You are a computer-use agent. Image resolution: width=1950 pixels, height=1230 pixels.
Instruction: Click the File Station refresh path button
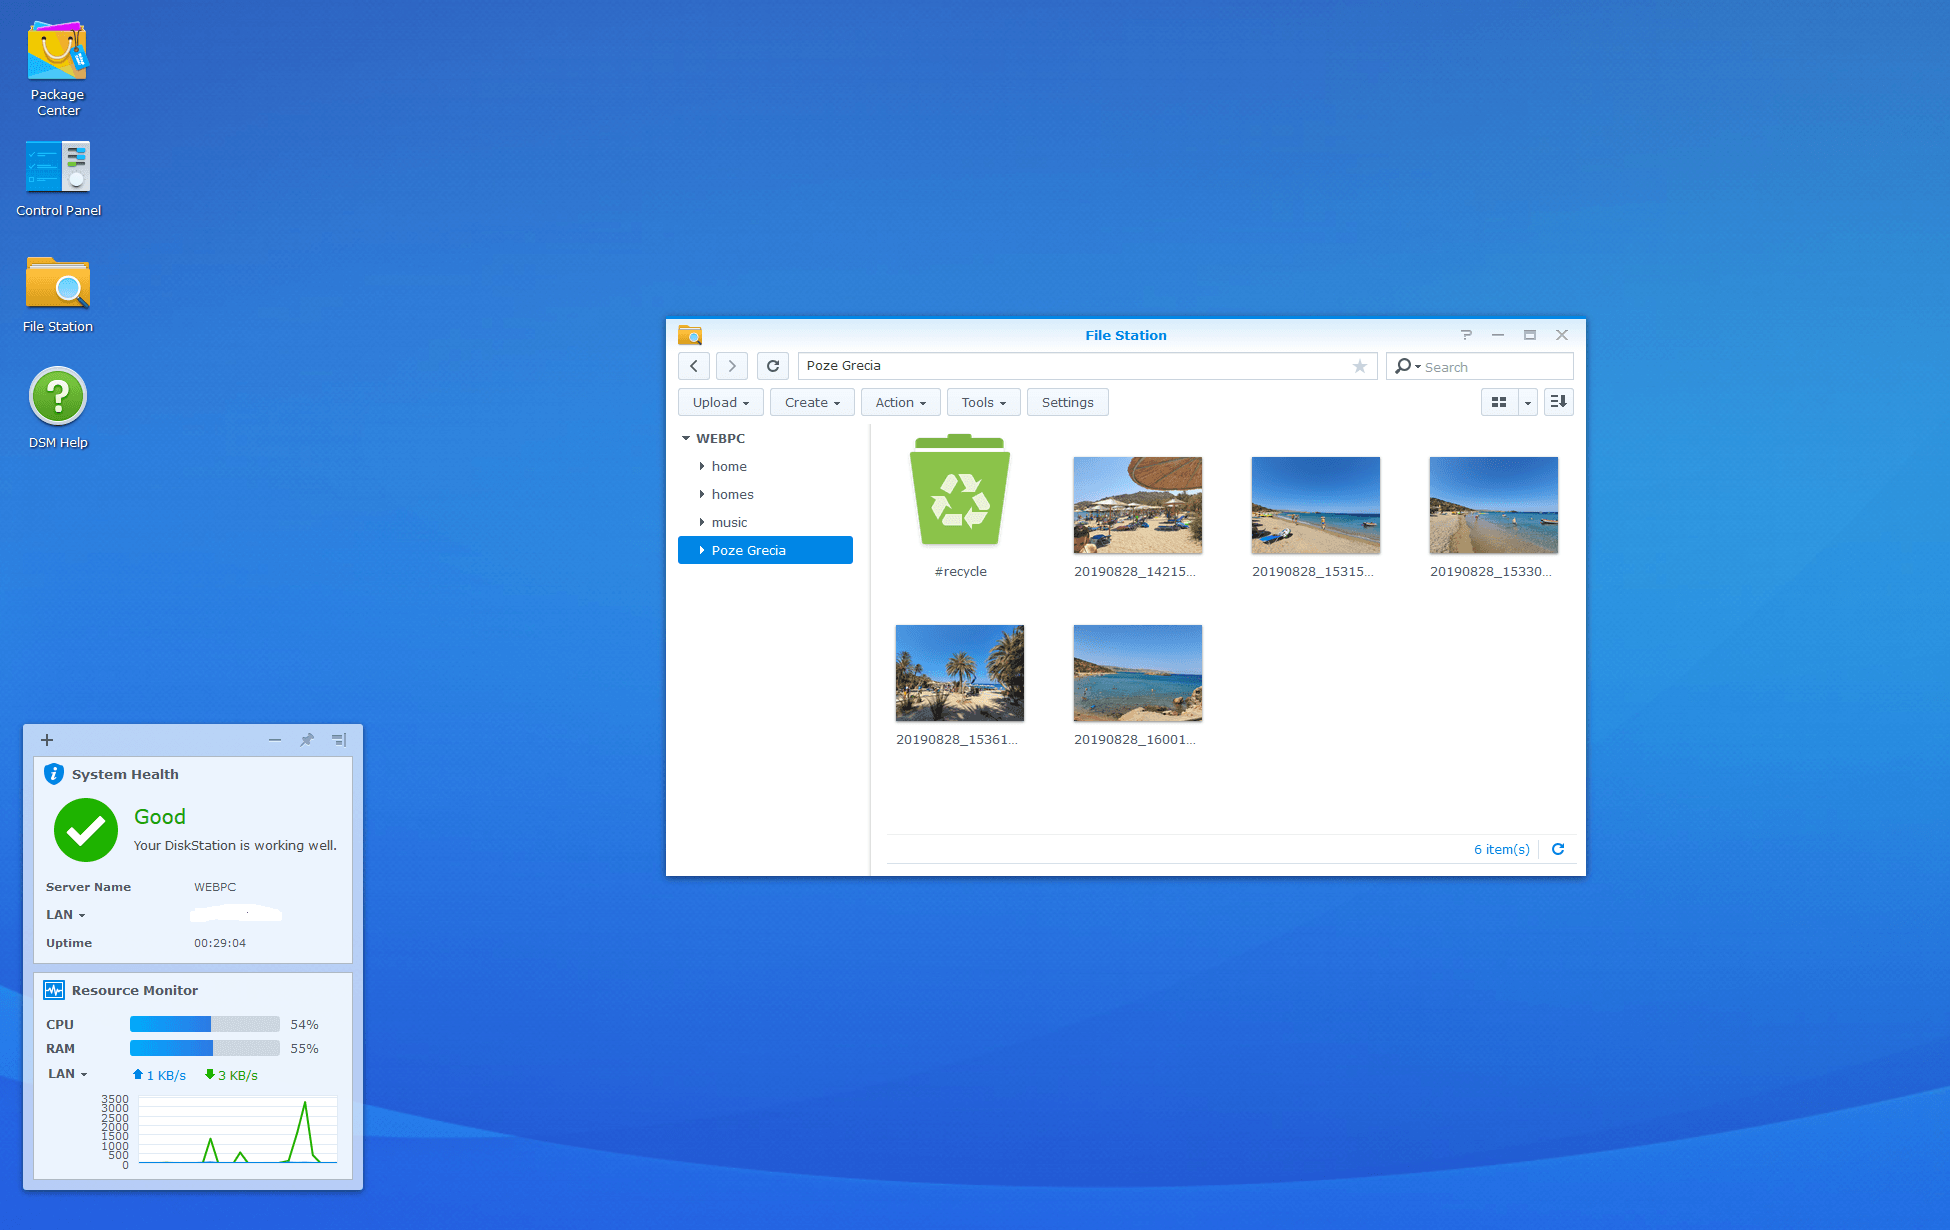(x=773, y=366)
